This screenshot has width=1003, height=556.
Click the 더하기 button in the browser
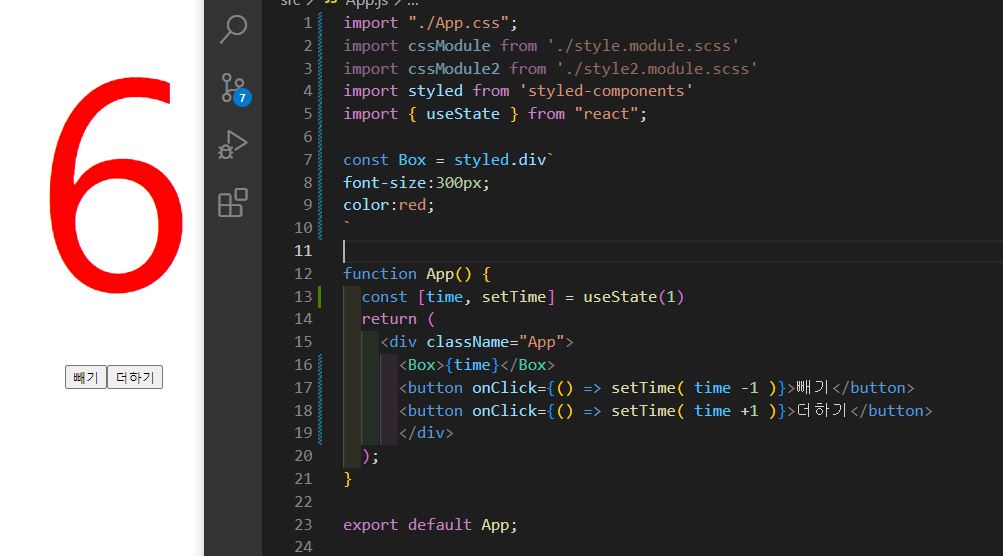135,377
